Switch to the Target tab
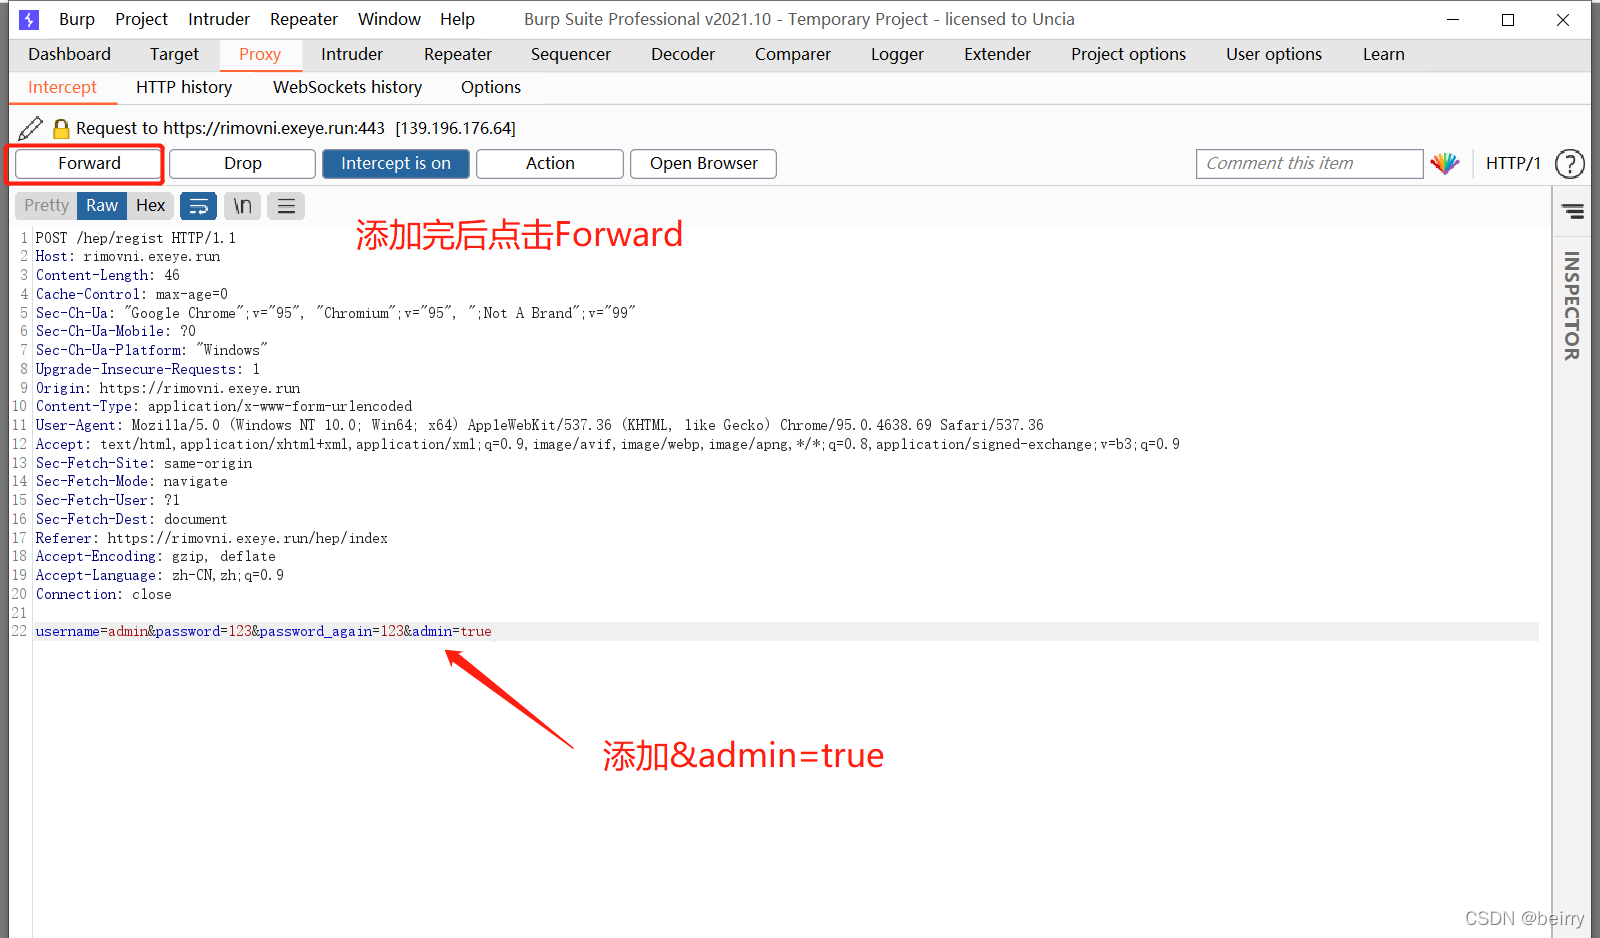Viewport: 1600px width, 938px height. tap(174, 55)
